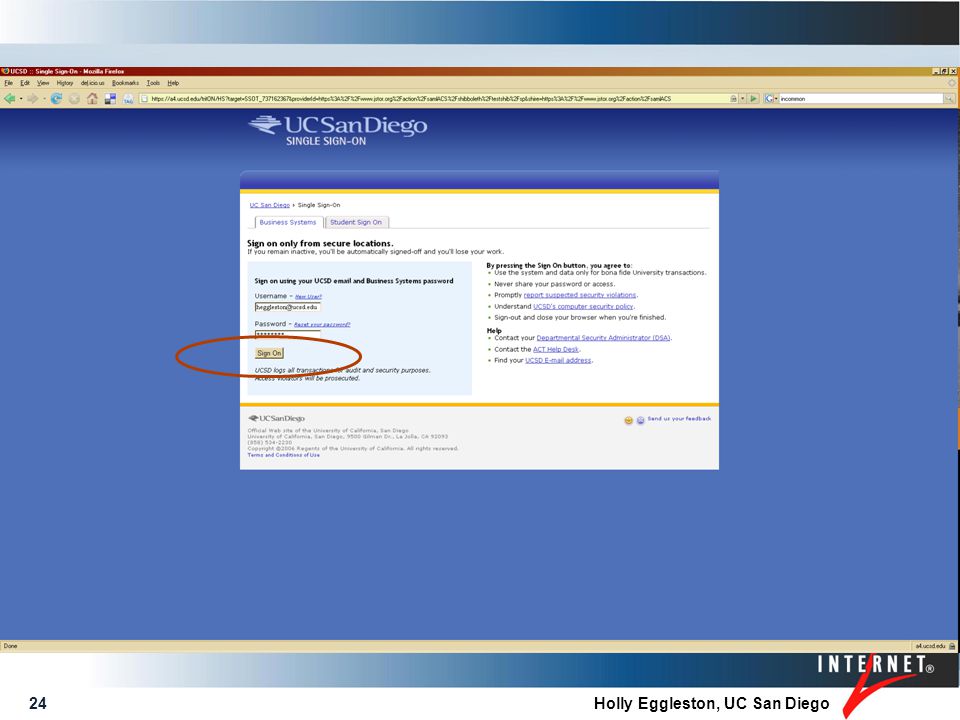Minimize the Firefox window

click(936, 72)
